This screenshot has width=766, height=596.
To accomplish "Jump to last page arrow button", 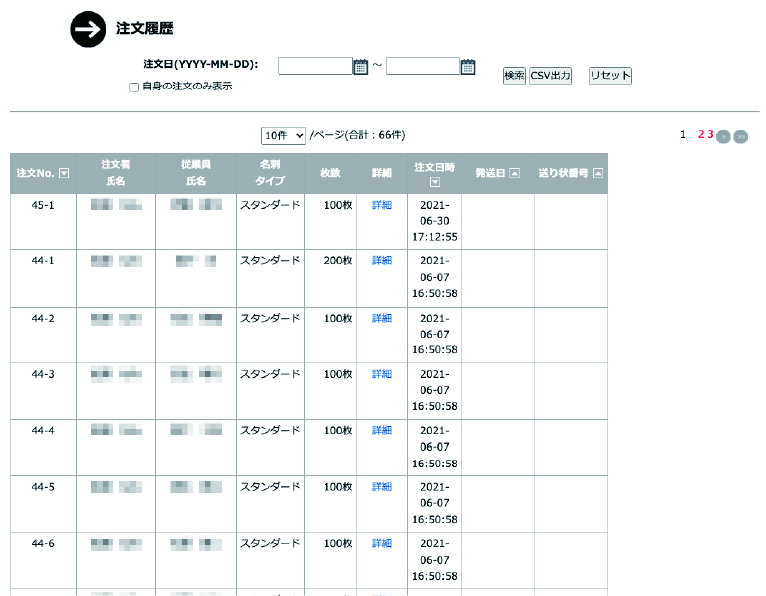I will point(740,135).
